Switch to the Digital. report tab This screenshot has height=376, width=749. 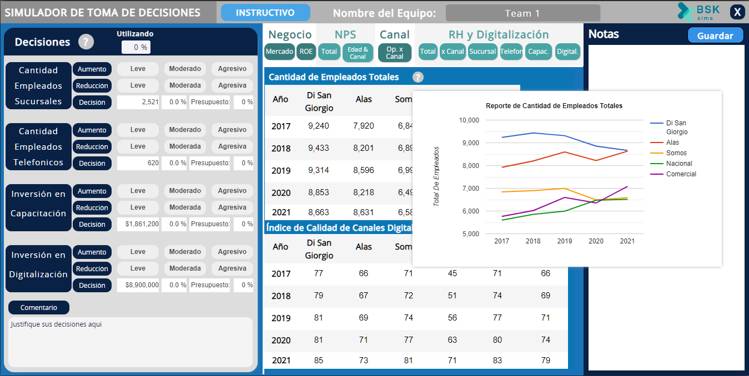pyautogui.click(x=567, y=52)
